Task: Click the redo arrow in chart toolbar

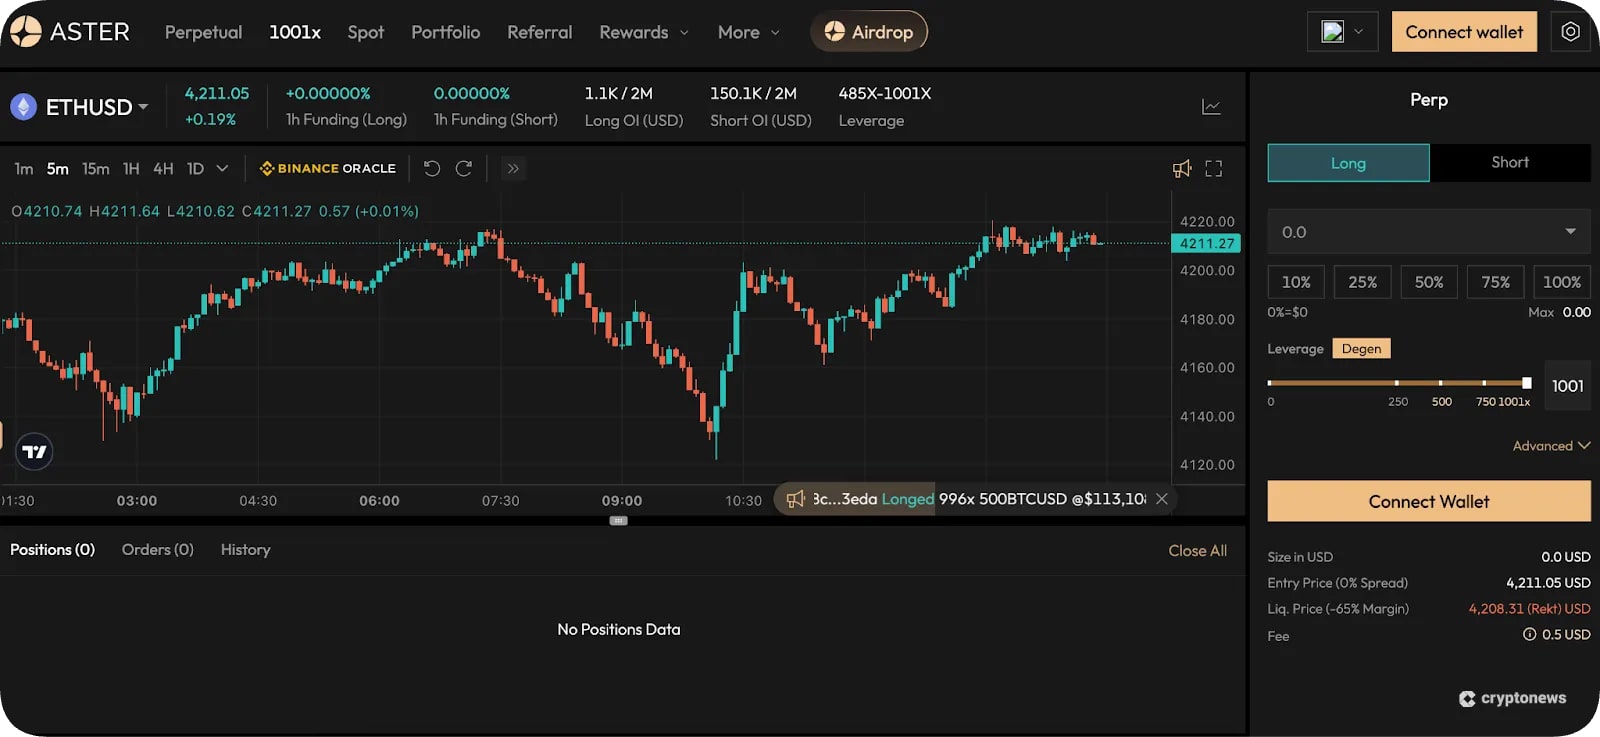Action: coord(464,168)
